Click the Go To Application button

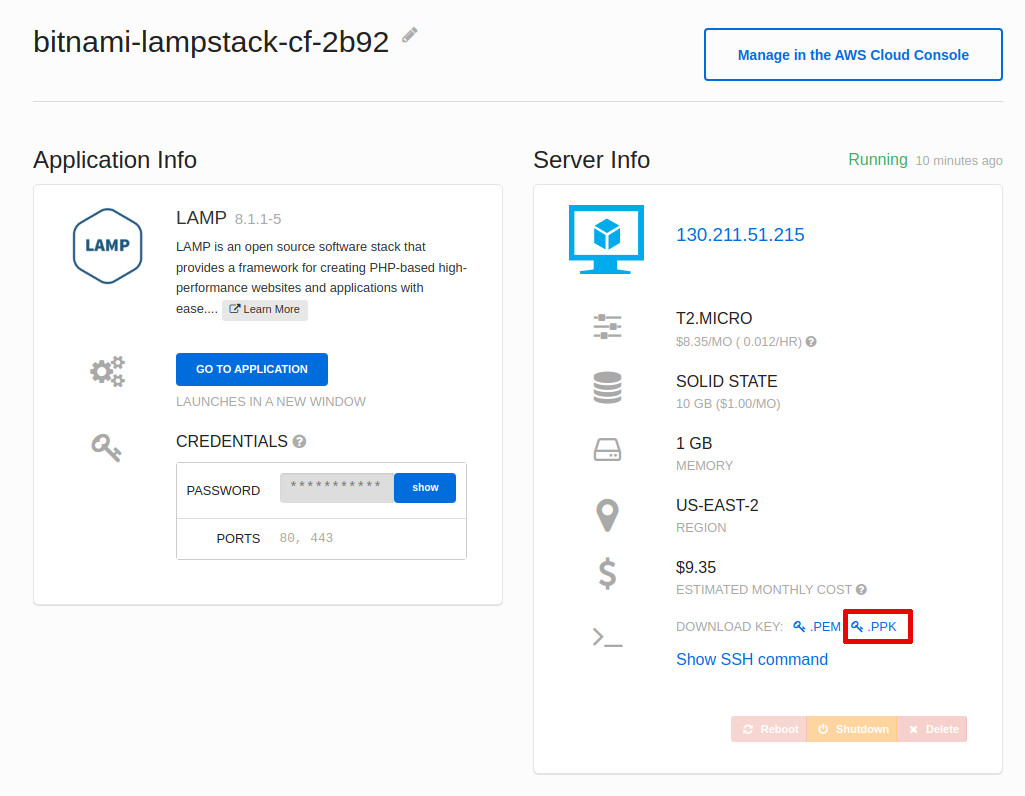pos(252,369)
